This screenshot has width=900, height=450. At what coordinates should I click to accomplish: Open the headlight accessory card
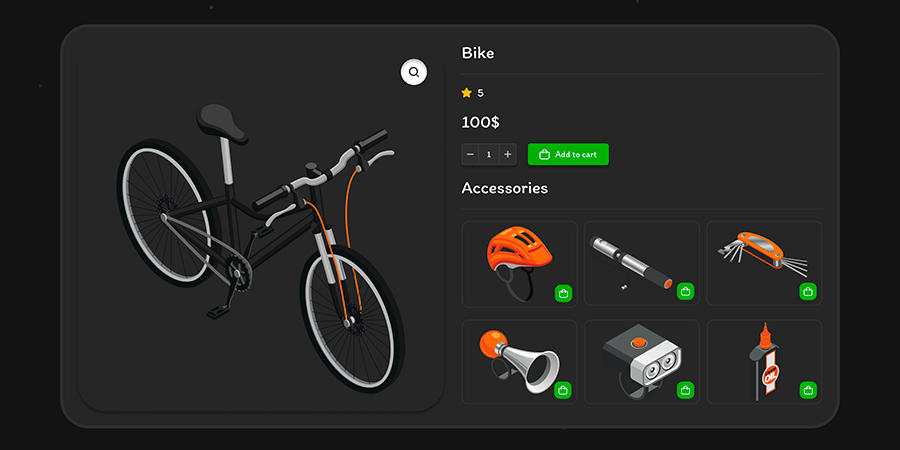642,362
